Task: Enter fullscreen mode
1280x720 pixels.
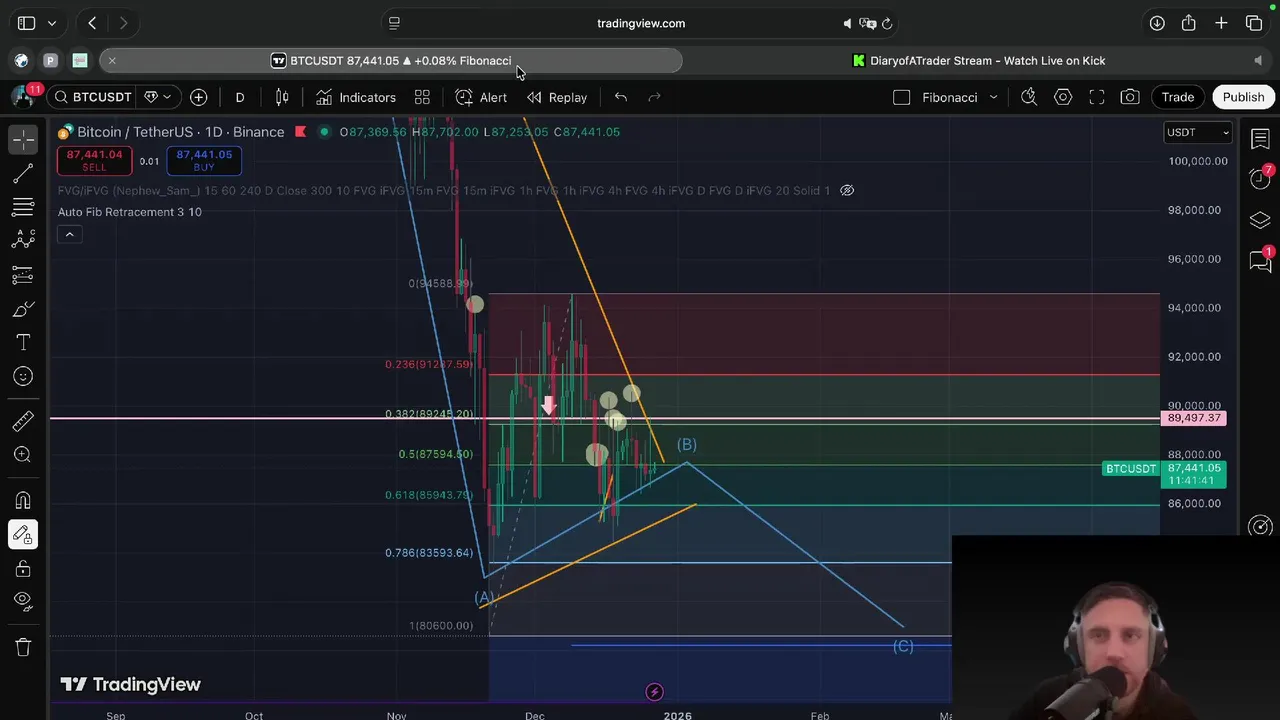Action: click(1097, 97)
